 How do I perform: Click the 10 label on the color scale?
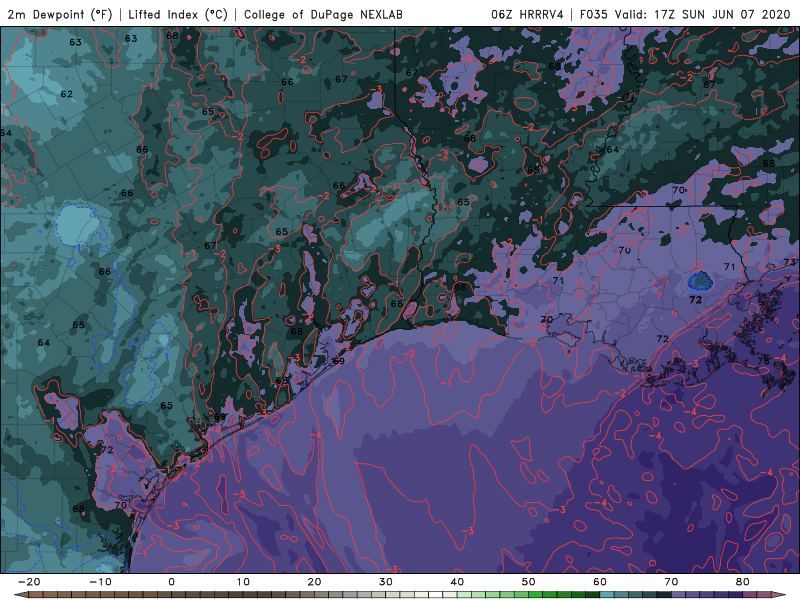click(243, 582)
